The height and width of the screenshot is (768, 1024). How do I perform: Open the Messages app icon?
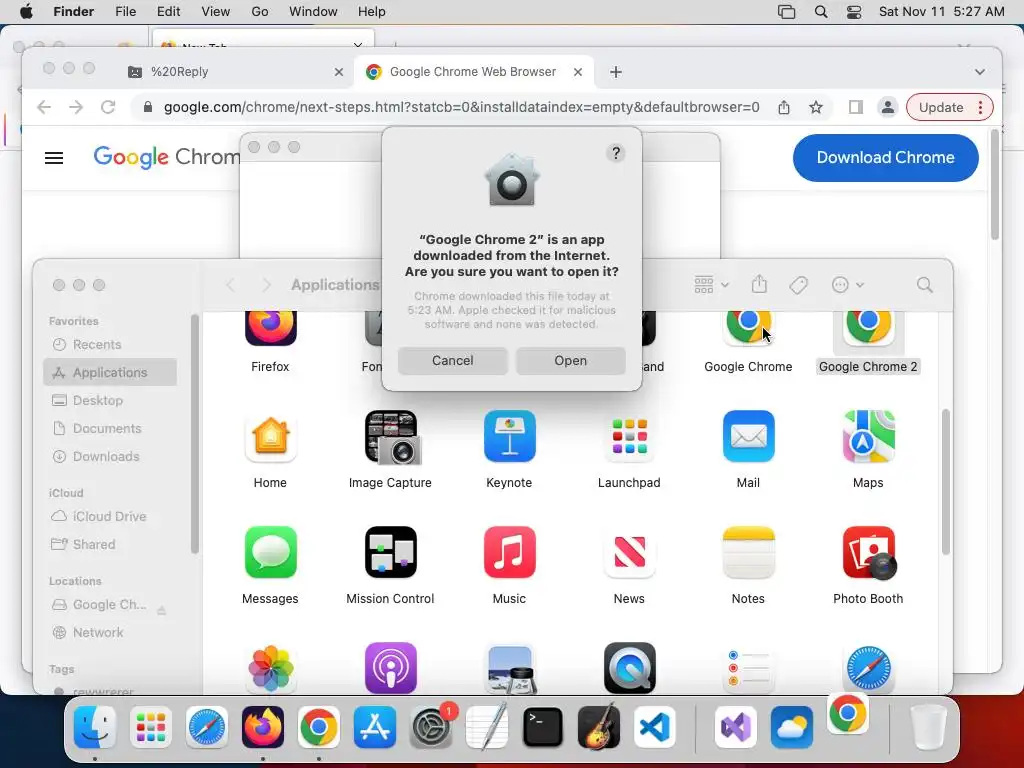[270, 552]
